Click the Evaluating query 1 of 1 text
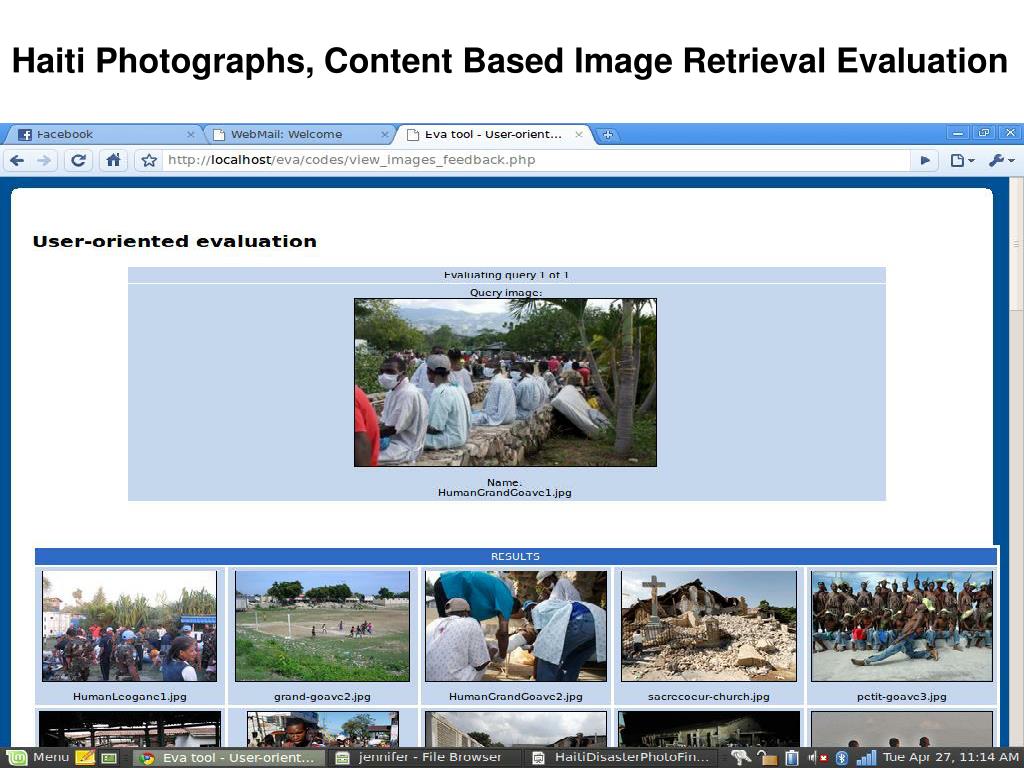Screen dimensions: 1024x768 [x=506, y=275]
